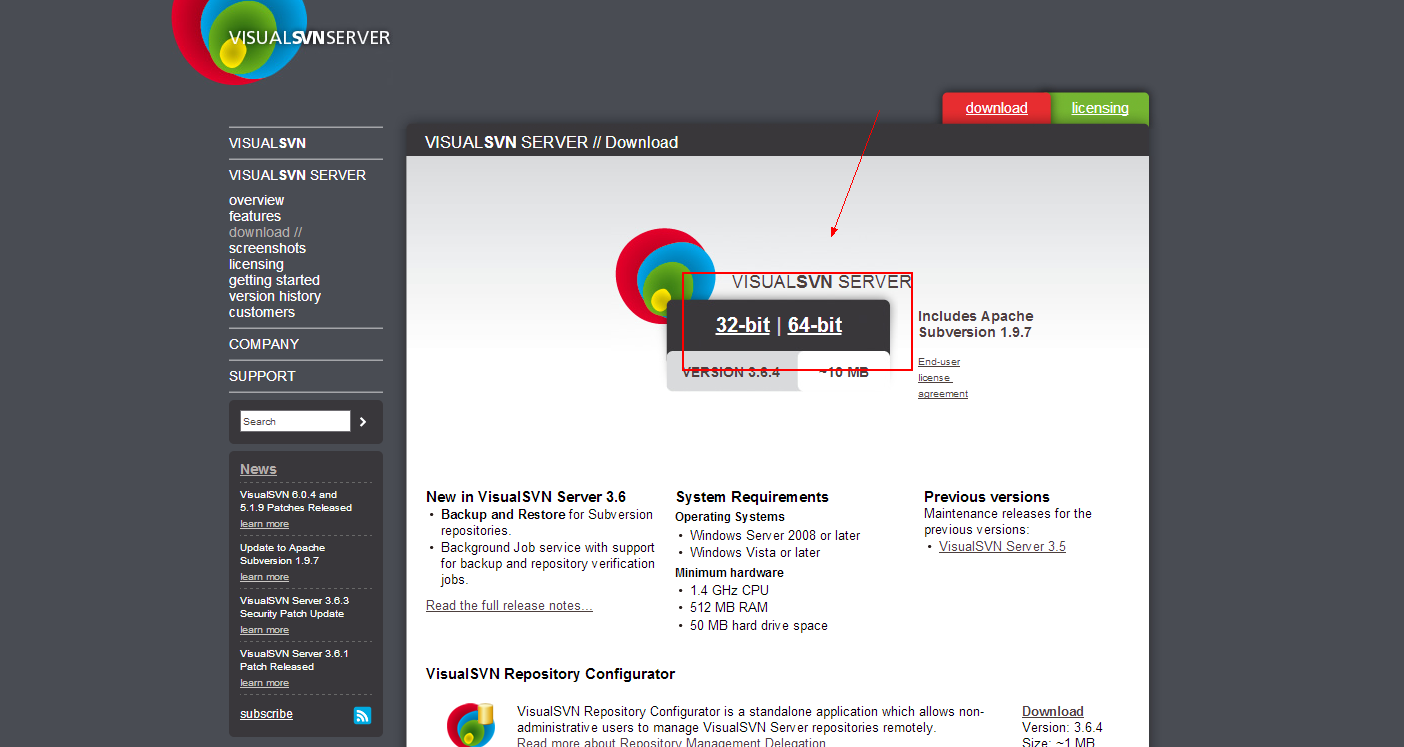Open Read more about Repository Management Delegation
1404x747 pixels.
(x=671, y=742)
